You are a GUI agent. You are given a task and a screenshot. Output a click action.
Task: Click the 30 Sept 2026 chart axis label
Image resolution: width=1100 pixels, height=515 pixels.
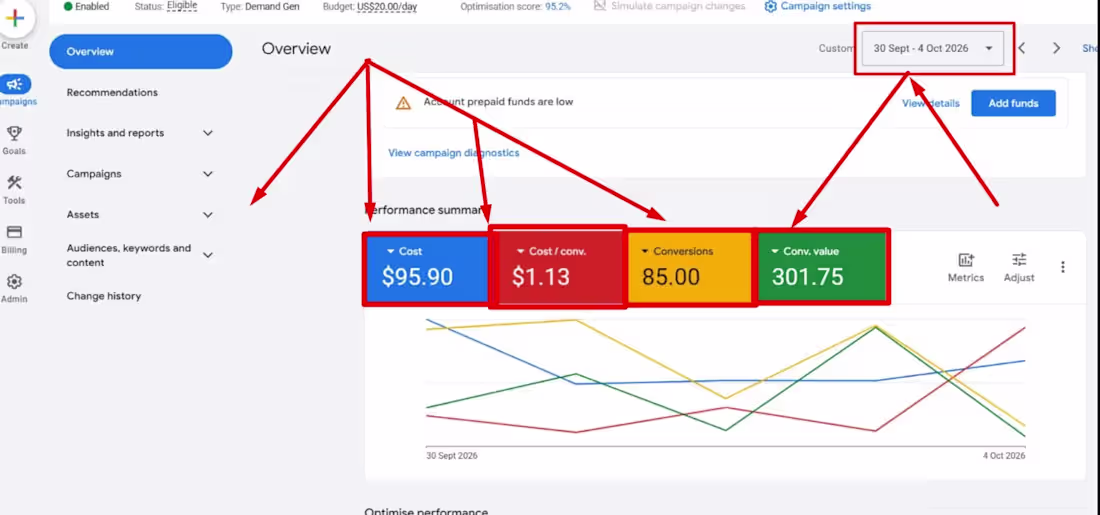452,456
